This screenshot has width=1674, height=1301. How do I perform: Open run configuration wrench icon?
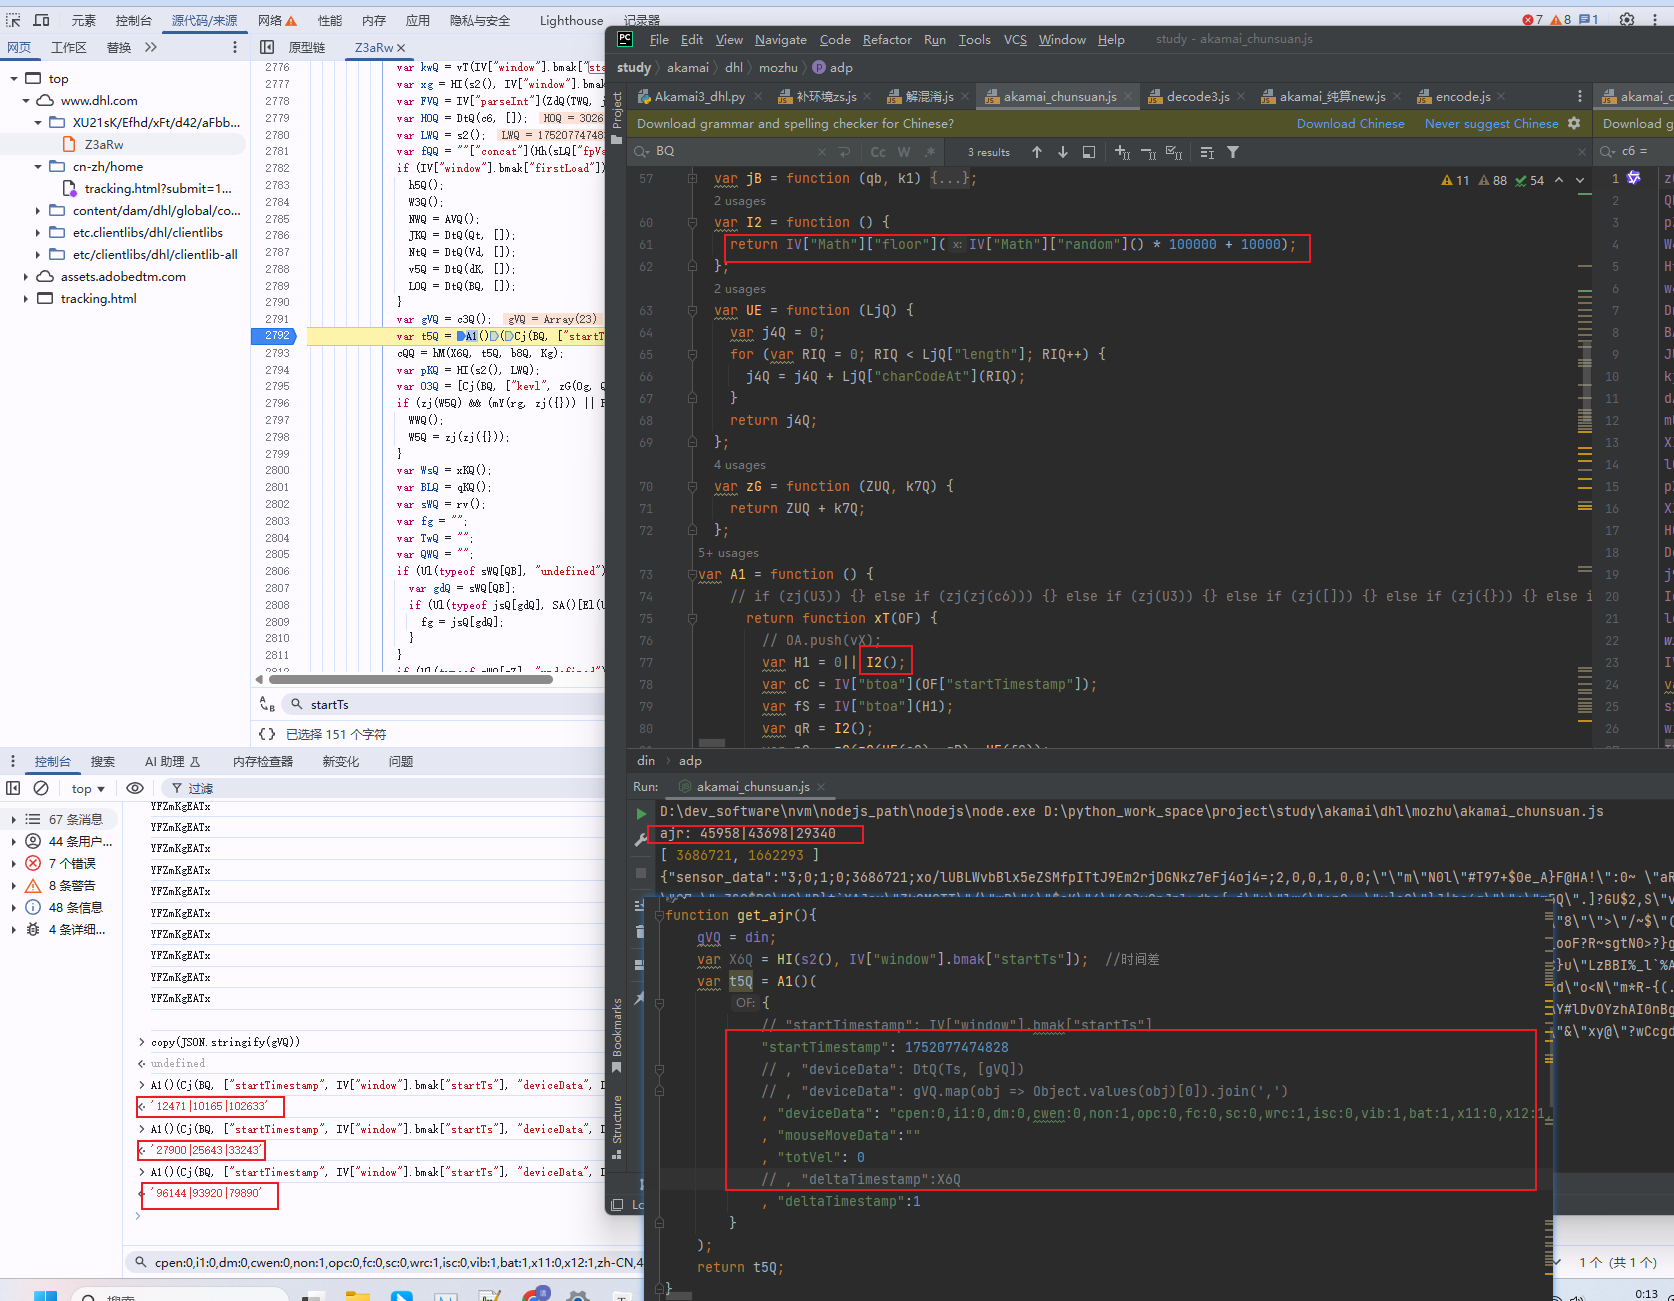(x=641, y=840)
